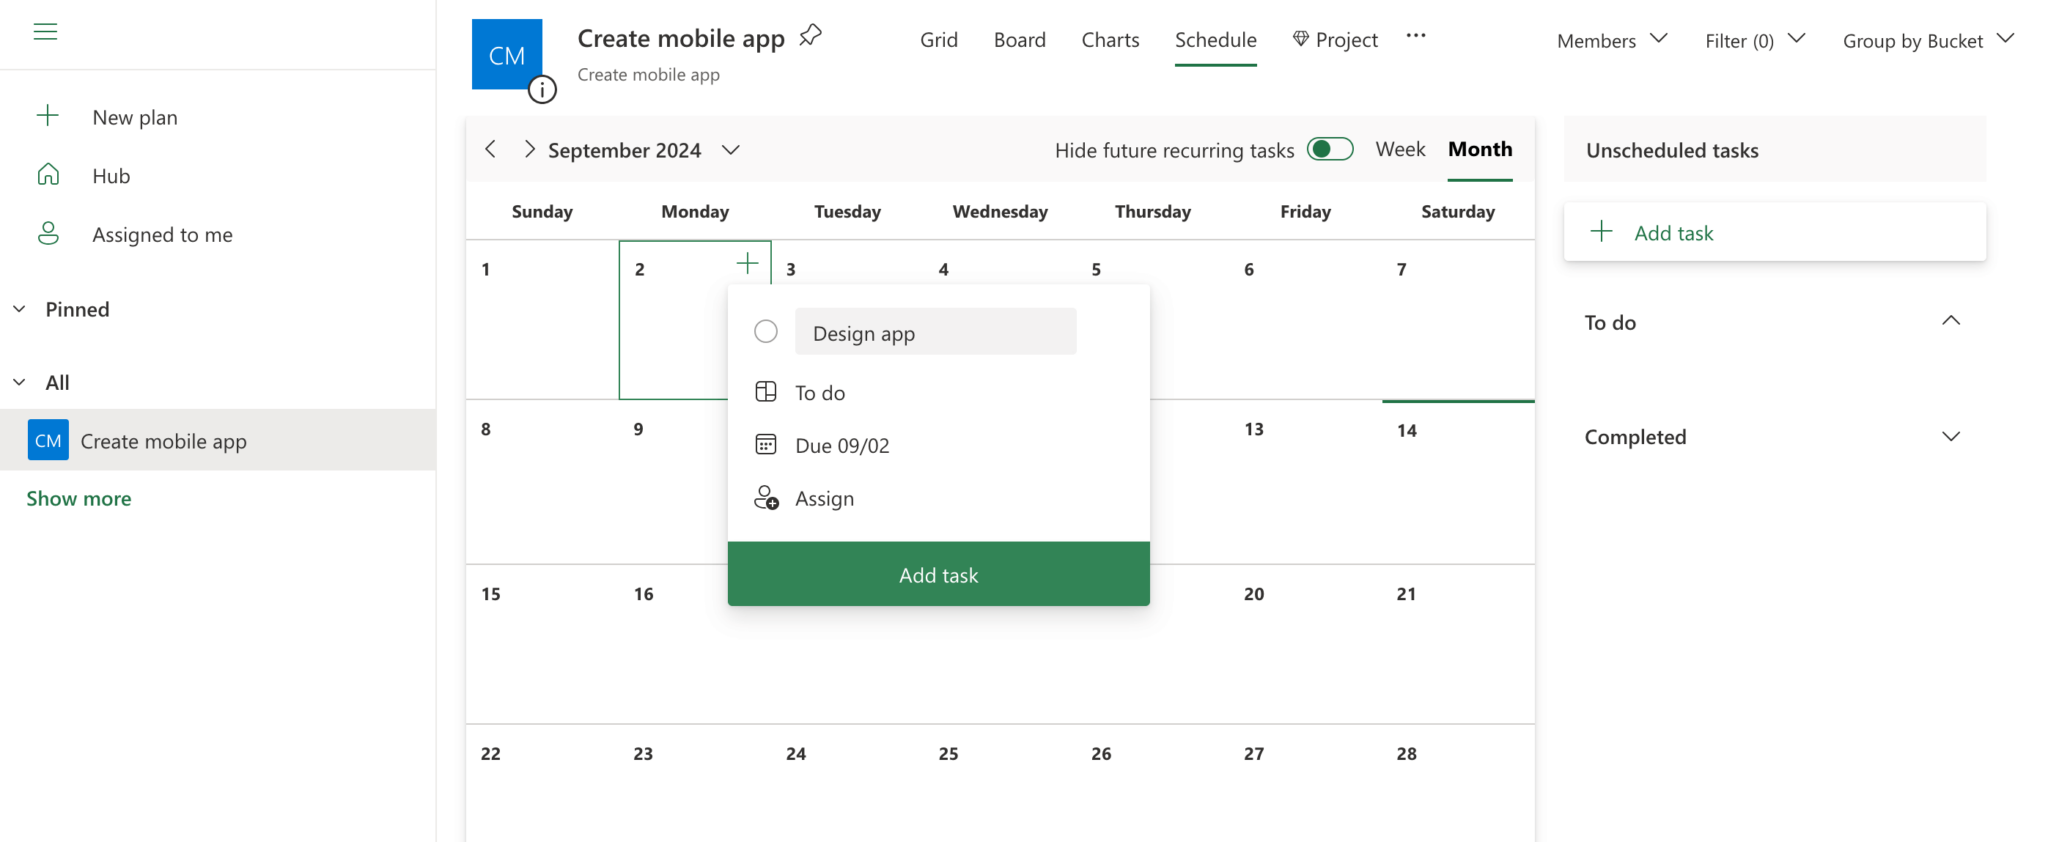Open Hub from sidebar
2048x842 pixels.
tap(111, 176)
